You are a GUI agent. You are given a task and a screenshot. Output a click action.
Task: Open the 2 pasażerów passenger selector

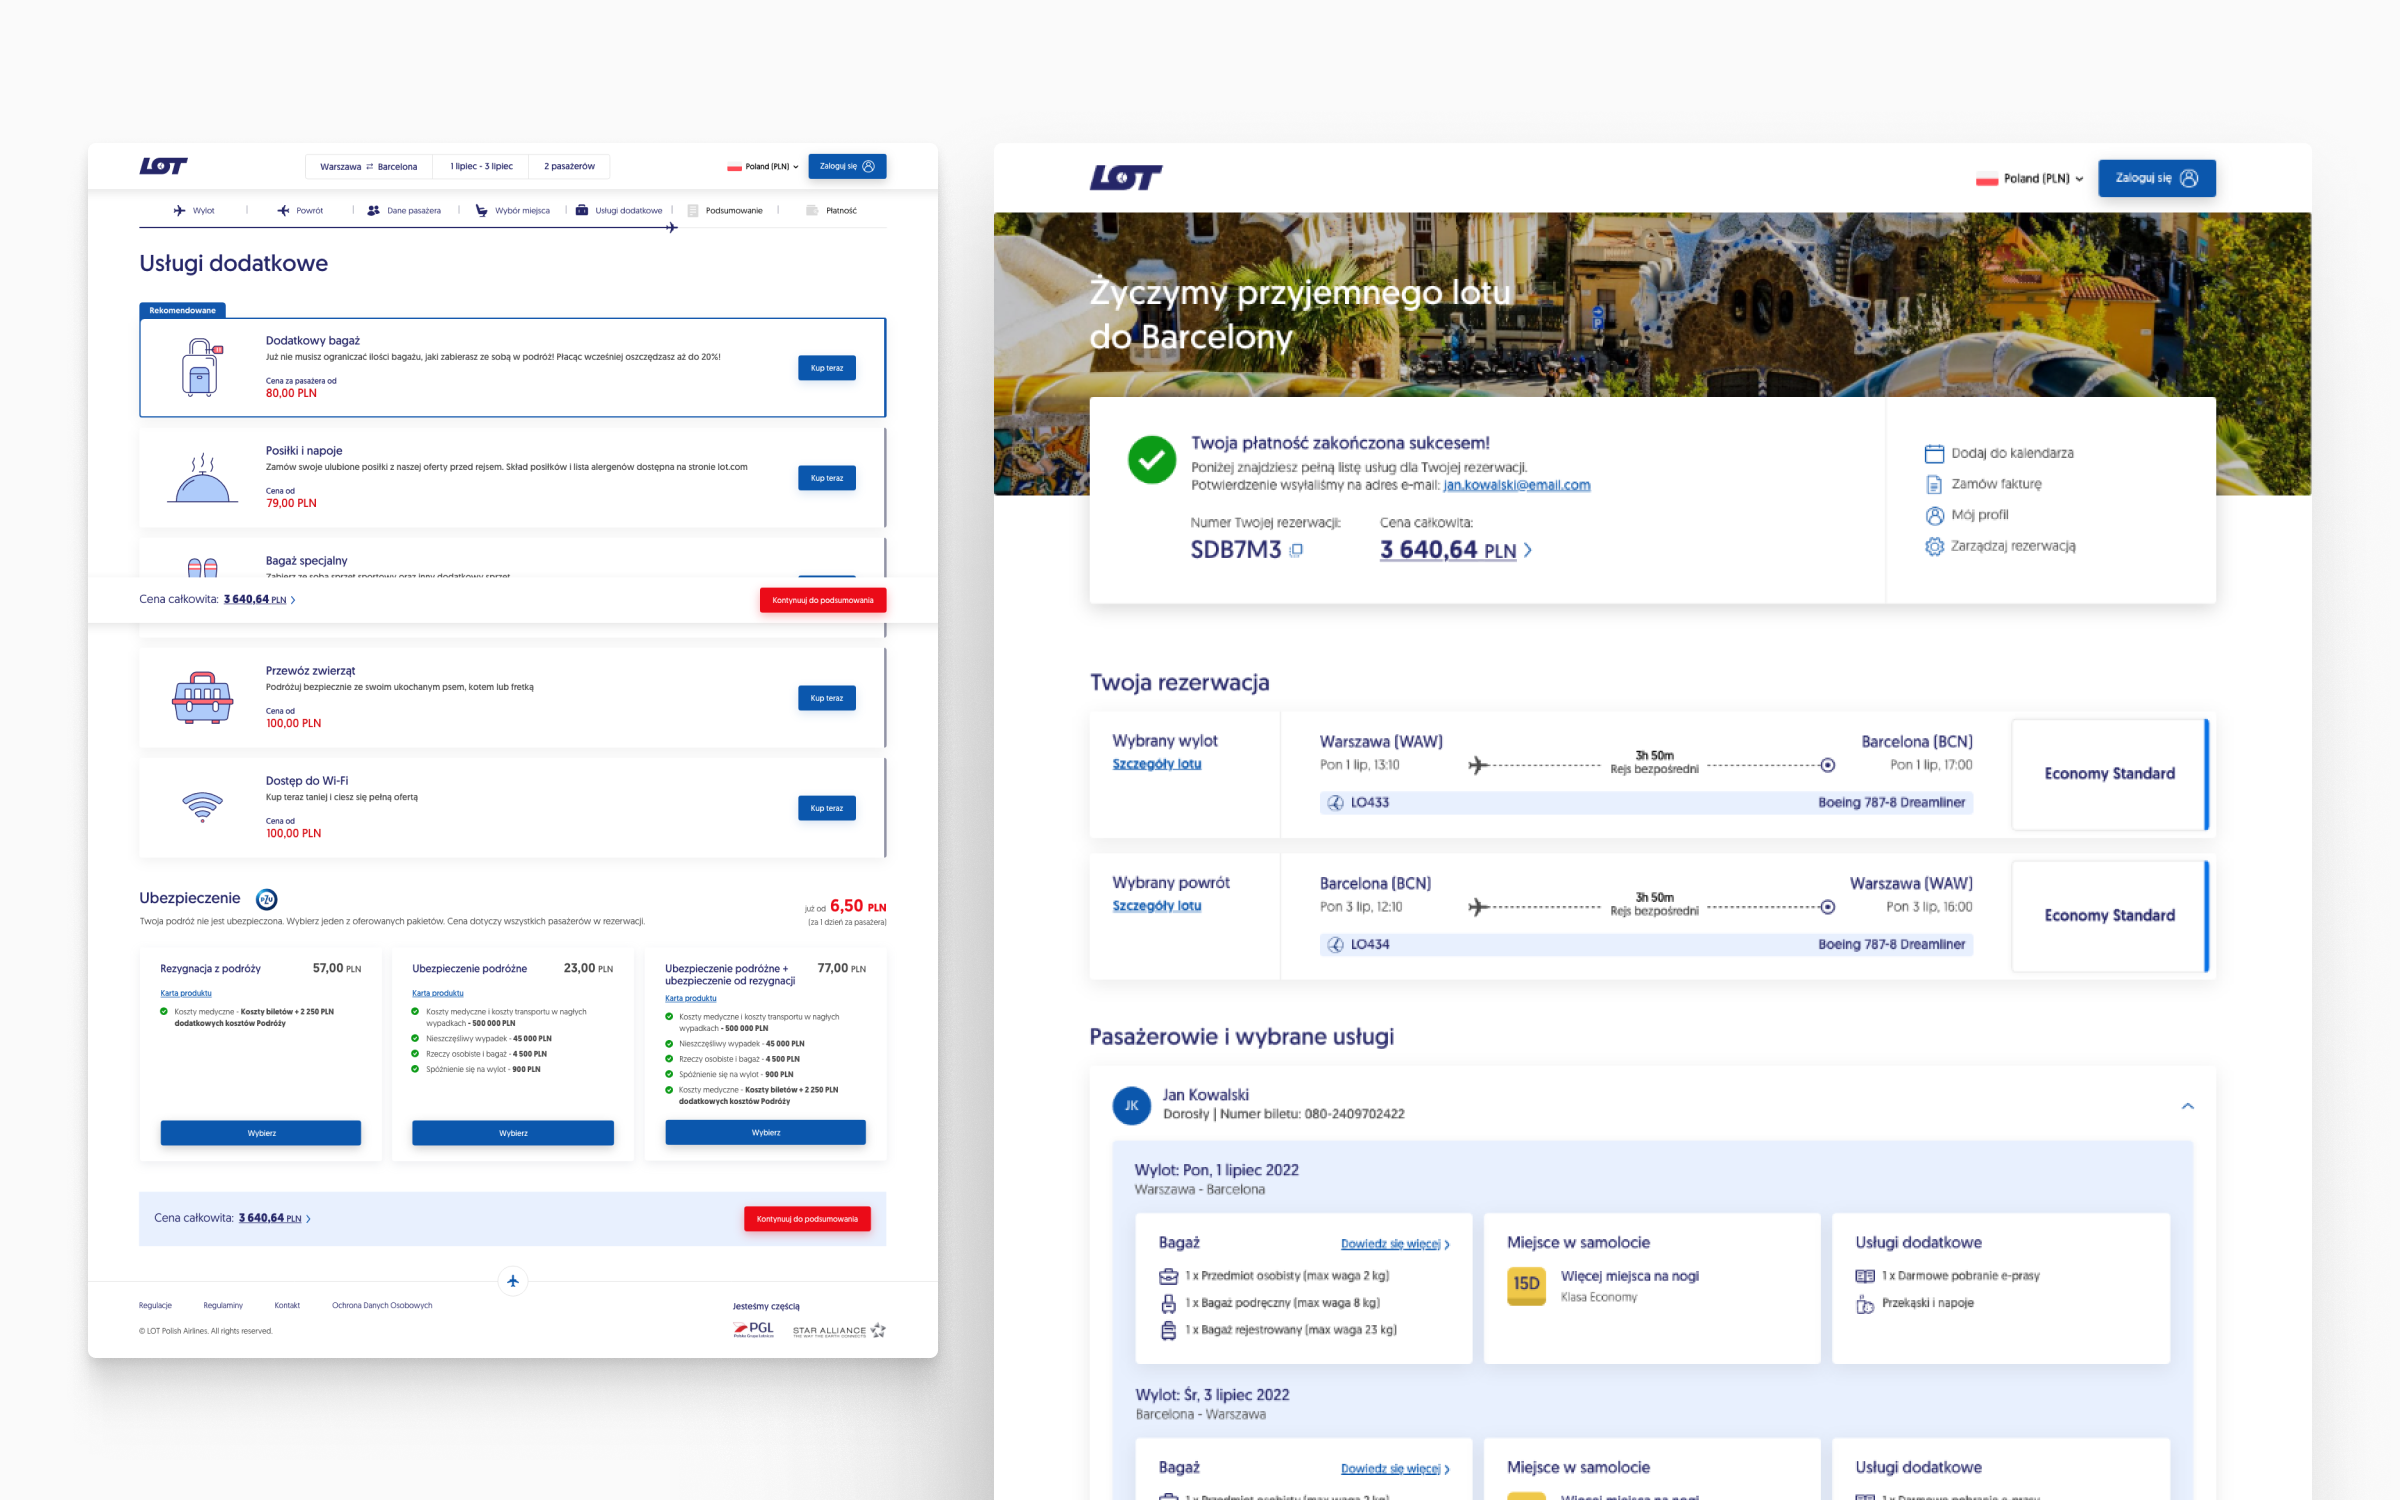(x=569, y=167)
